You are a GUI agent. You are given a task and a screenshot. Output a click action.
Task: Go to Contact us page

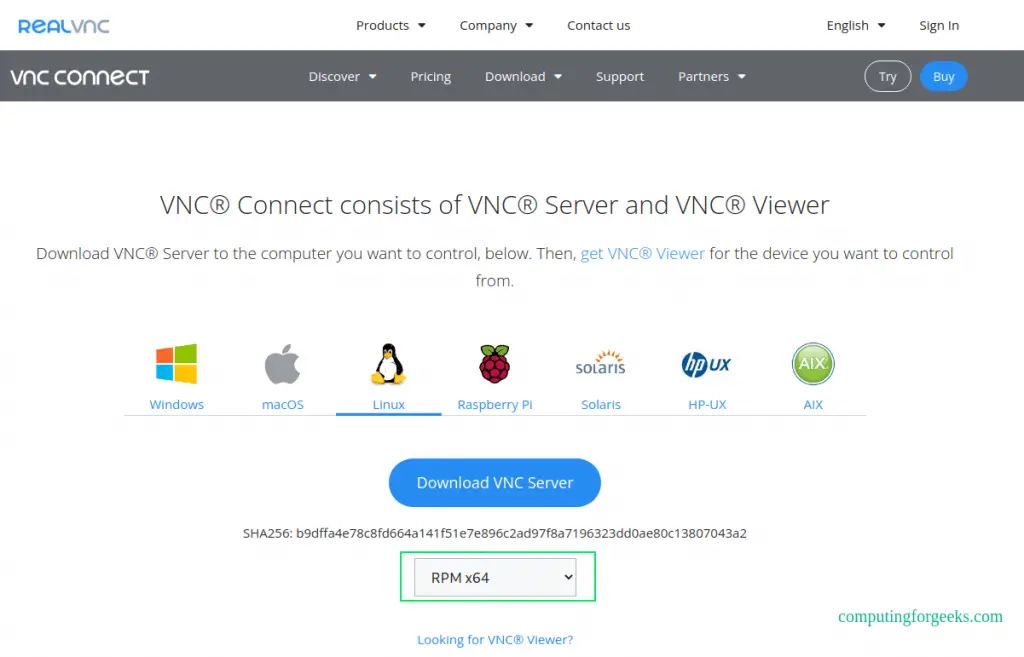[598, 25]
